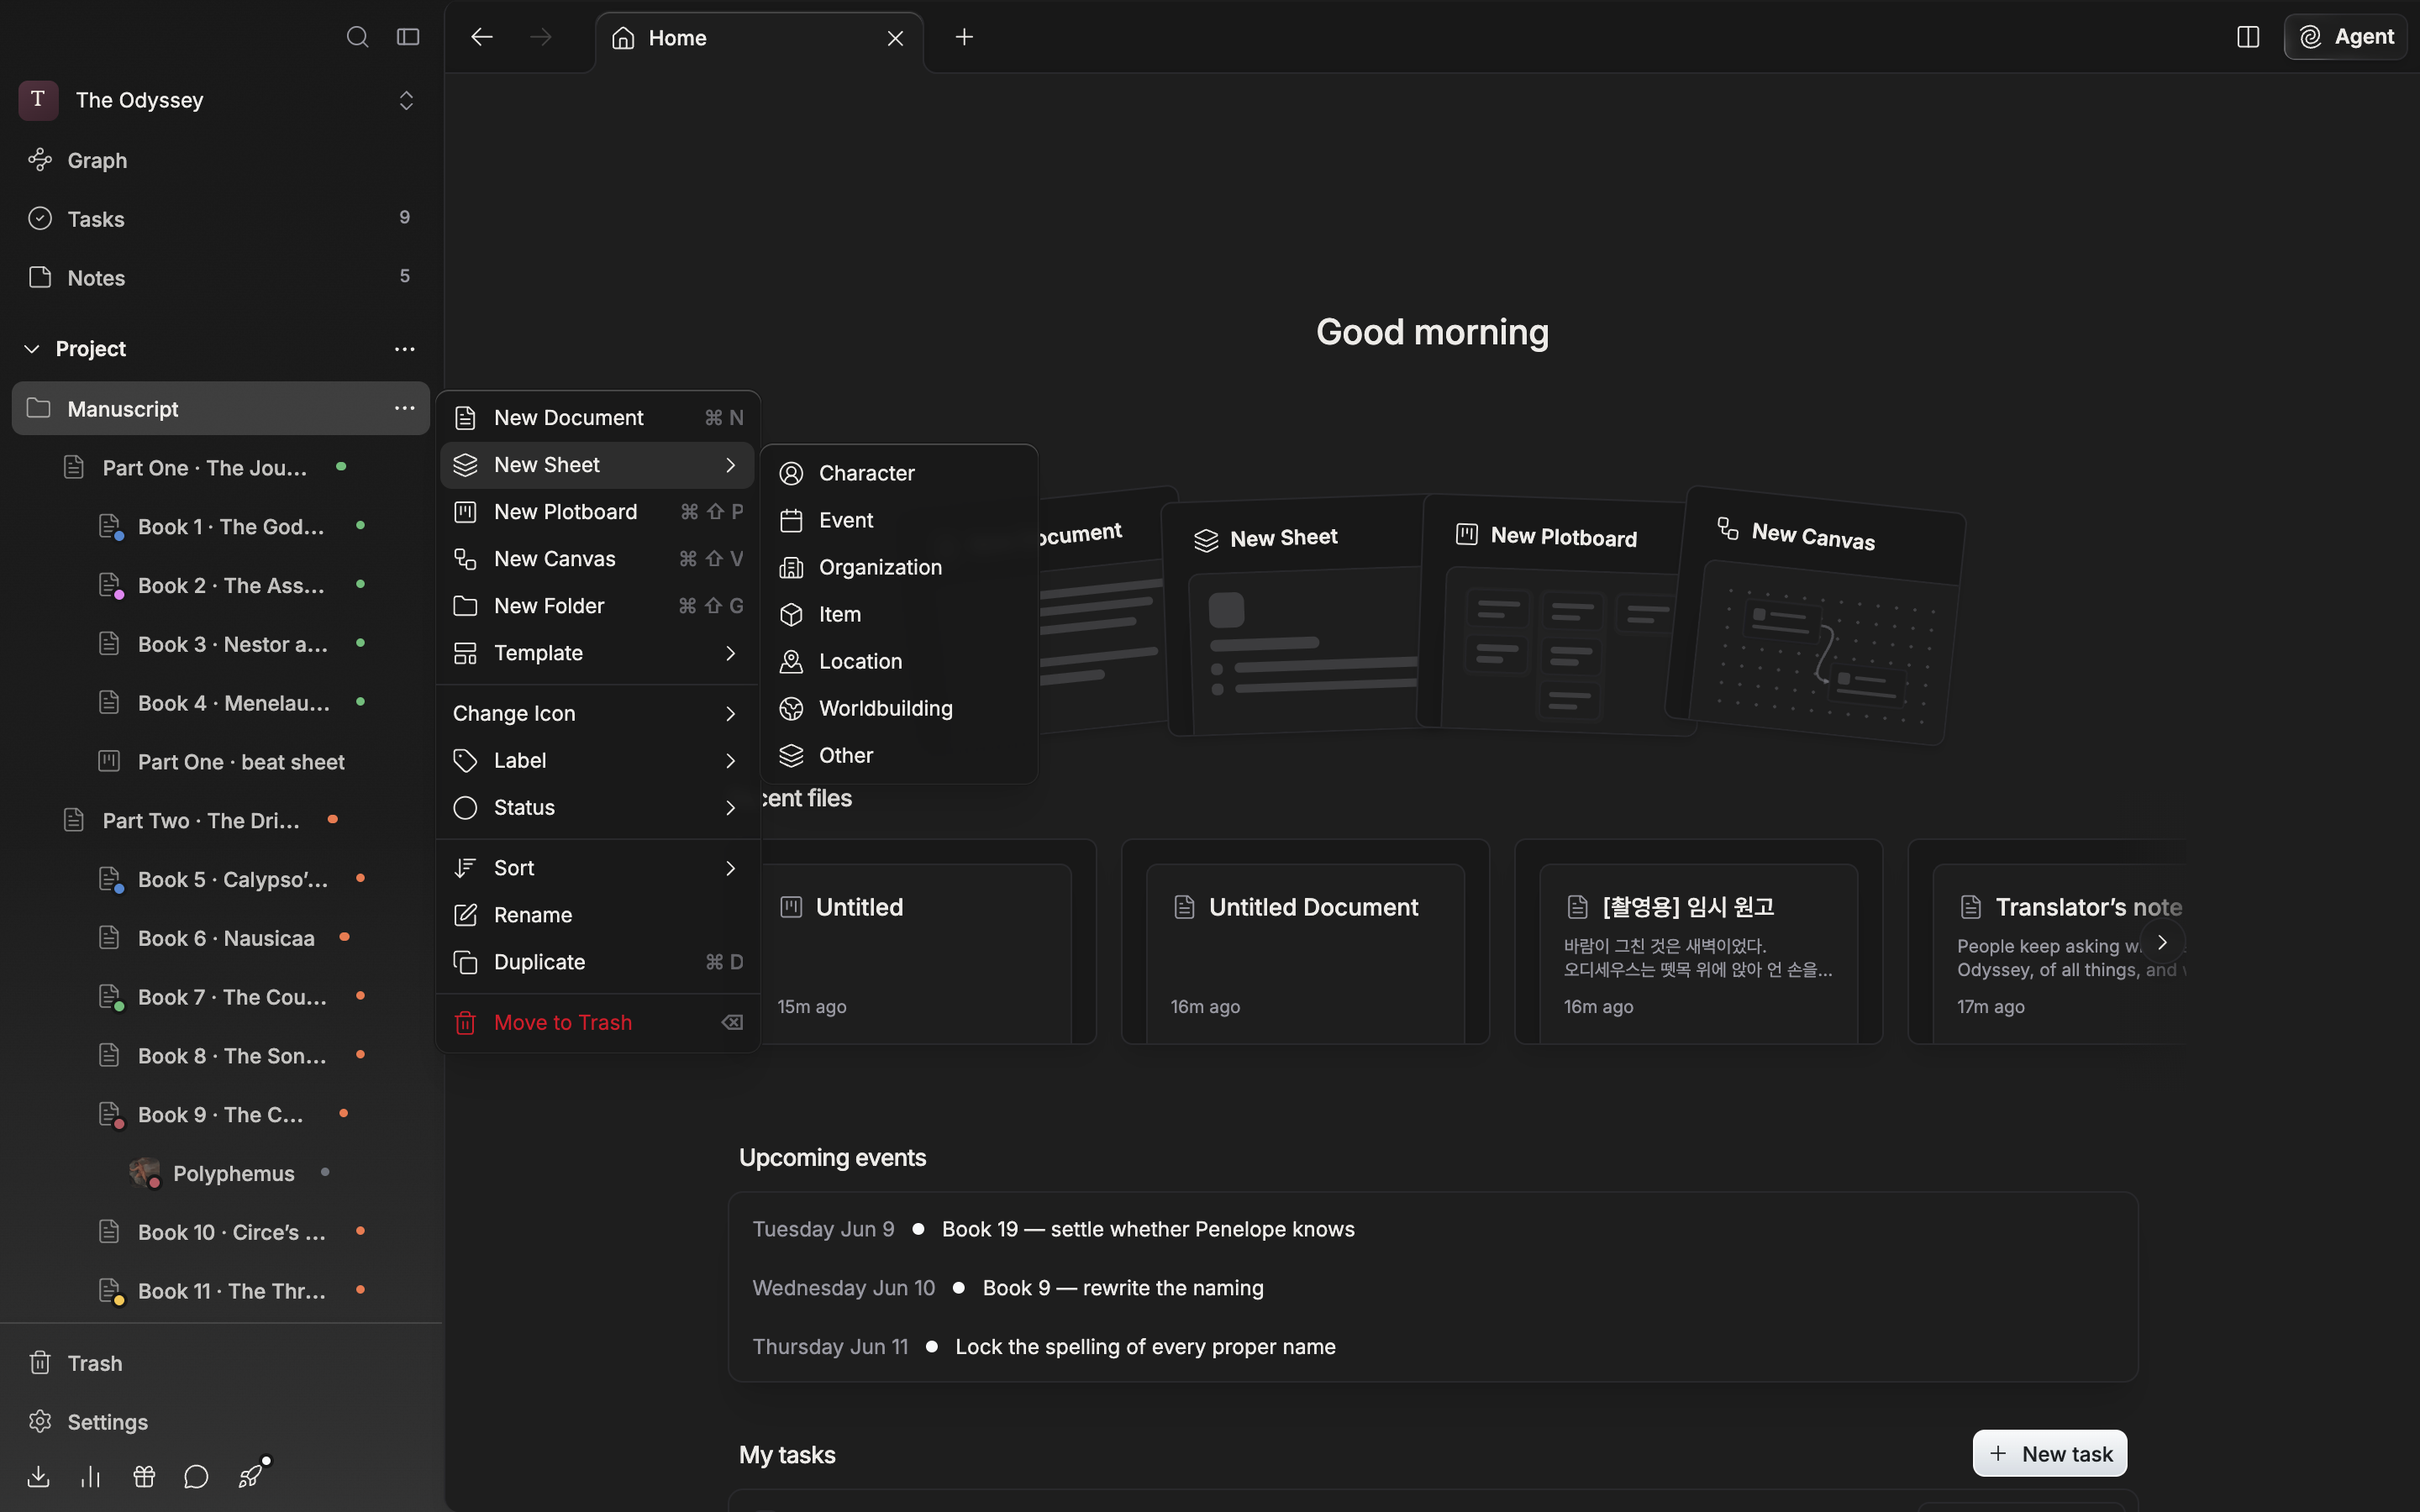Click the New task button
The width and height of the screenshot is (2420, 1512).
click(x=2050, y=1454)
